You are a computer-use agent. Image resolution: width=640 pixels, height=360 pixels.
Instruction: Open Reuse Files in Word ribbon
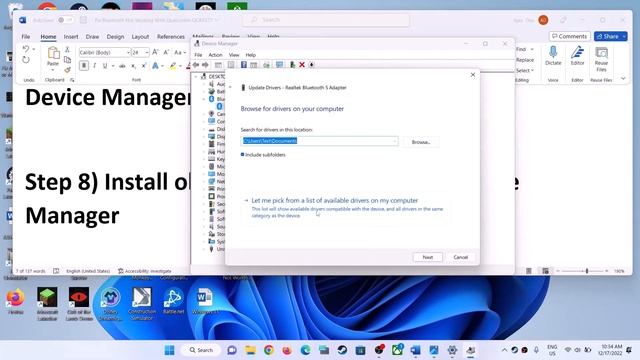pos(601,59)
